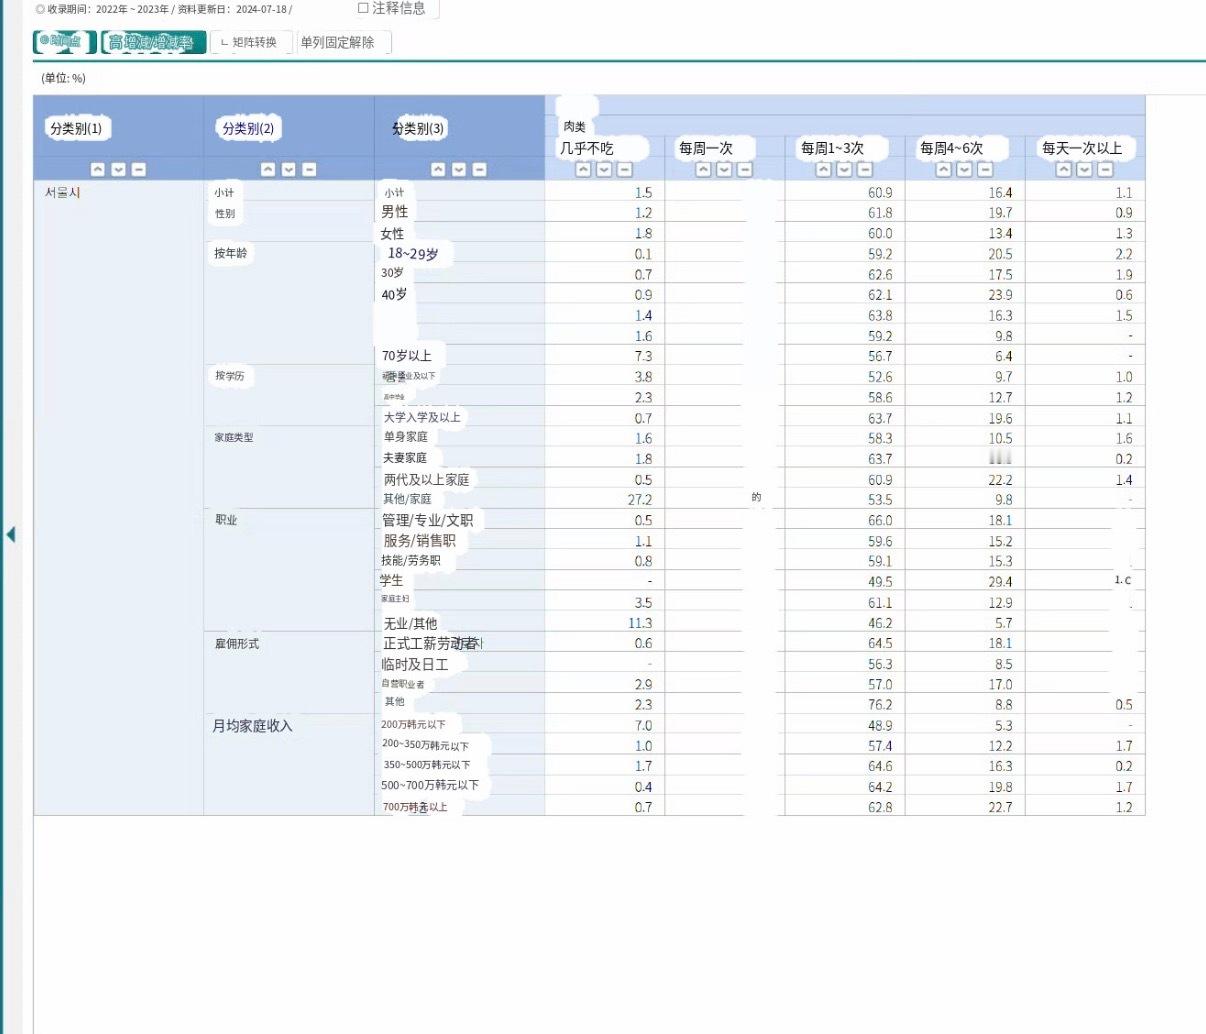Click the 家庭类型 category cell
Screen dimensions: 1206x1034
click(x=234, y=437)
